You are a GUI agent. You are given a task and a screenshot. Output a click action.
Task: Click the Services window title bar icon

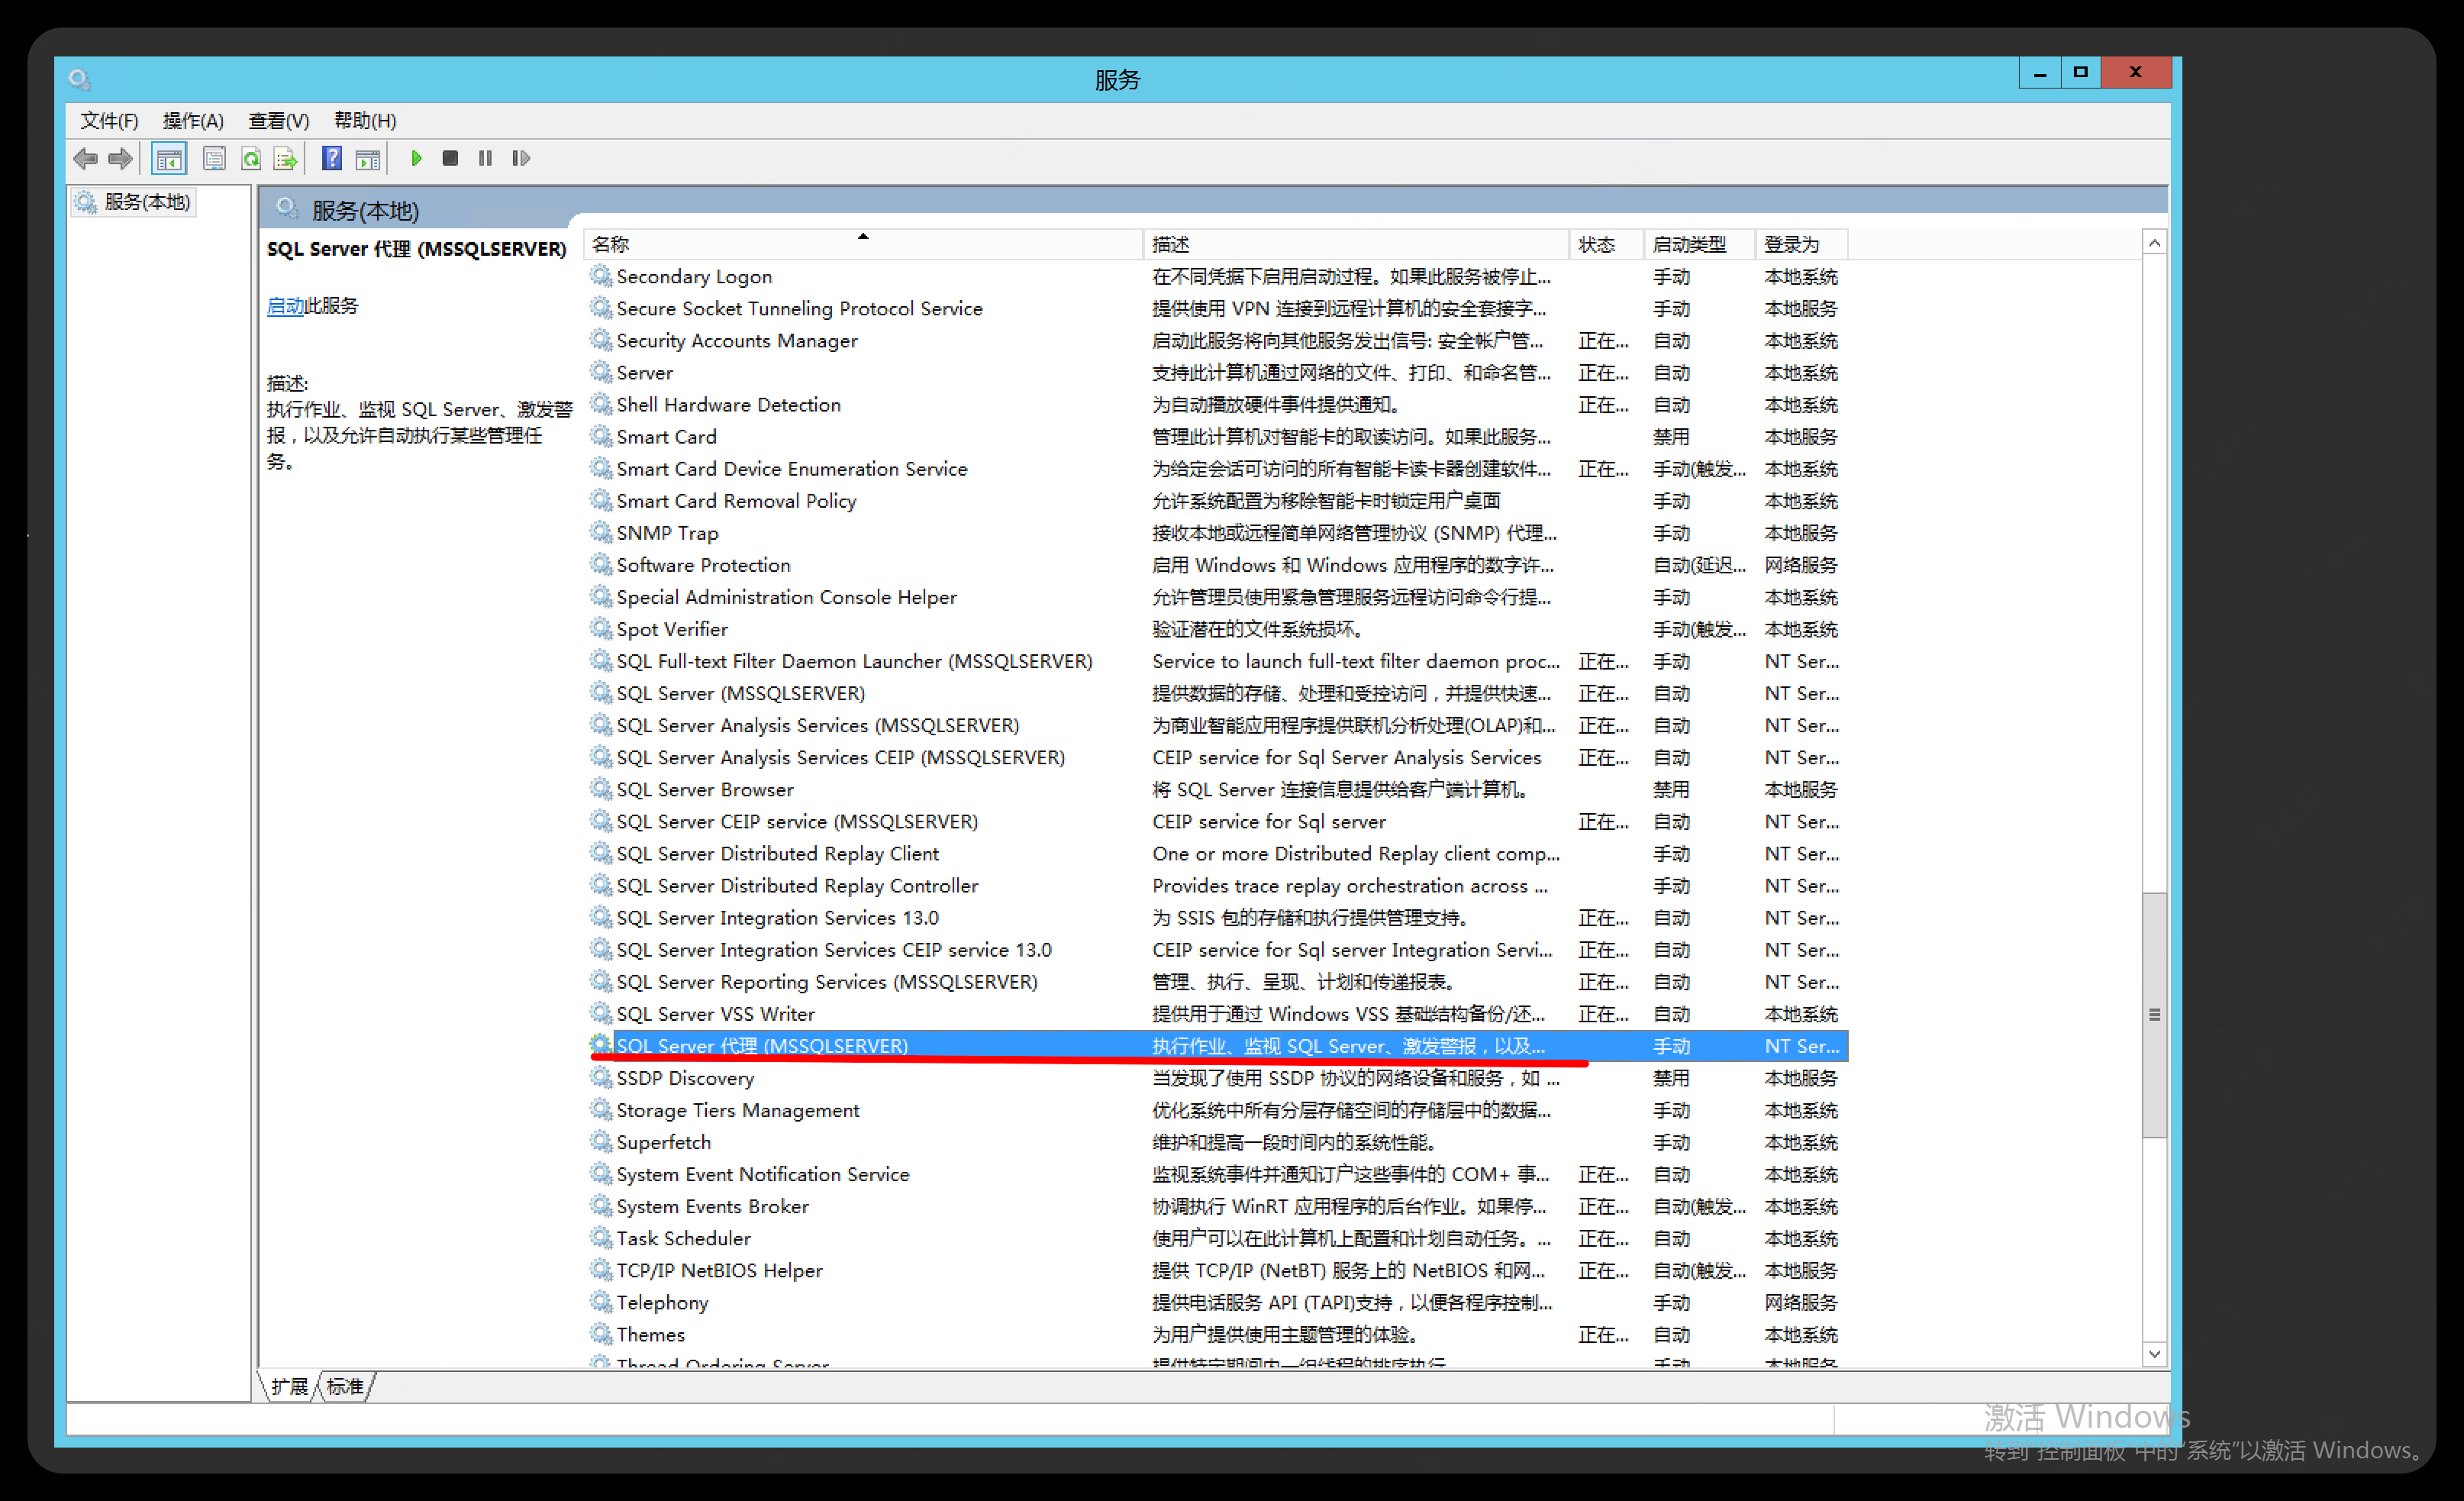coord(80,79)
